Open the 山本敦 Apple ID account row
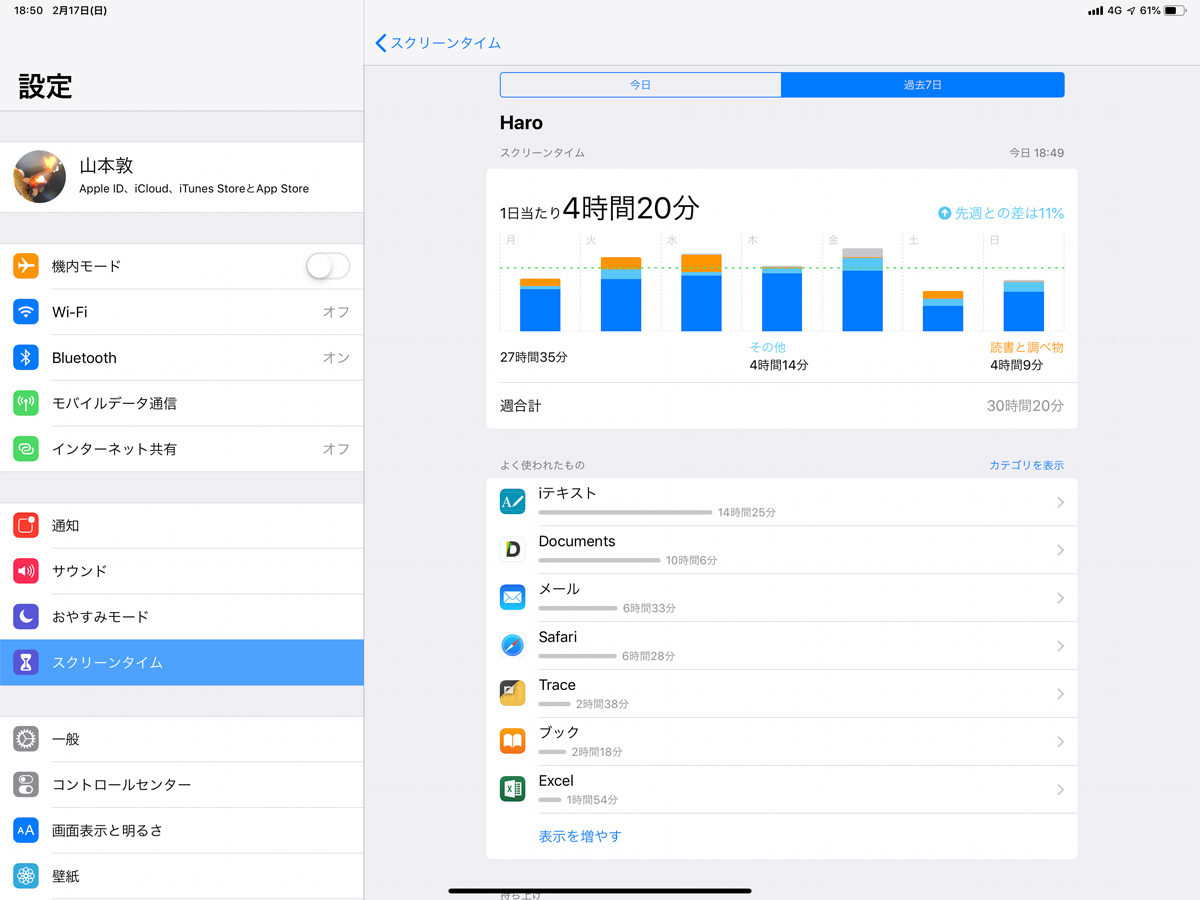1200x900 pixels. point(182,177)
